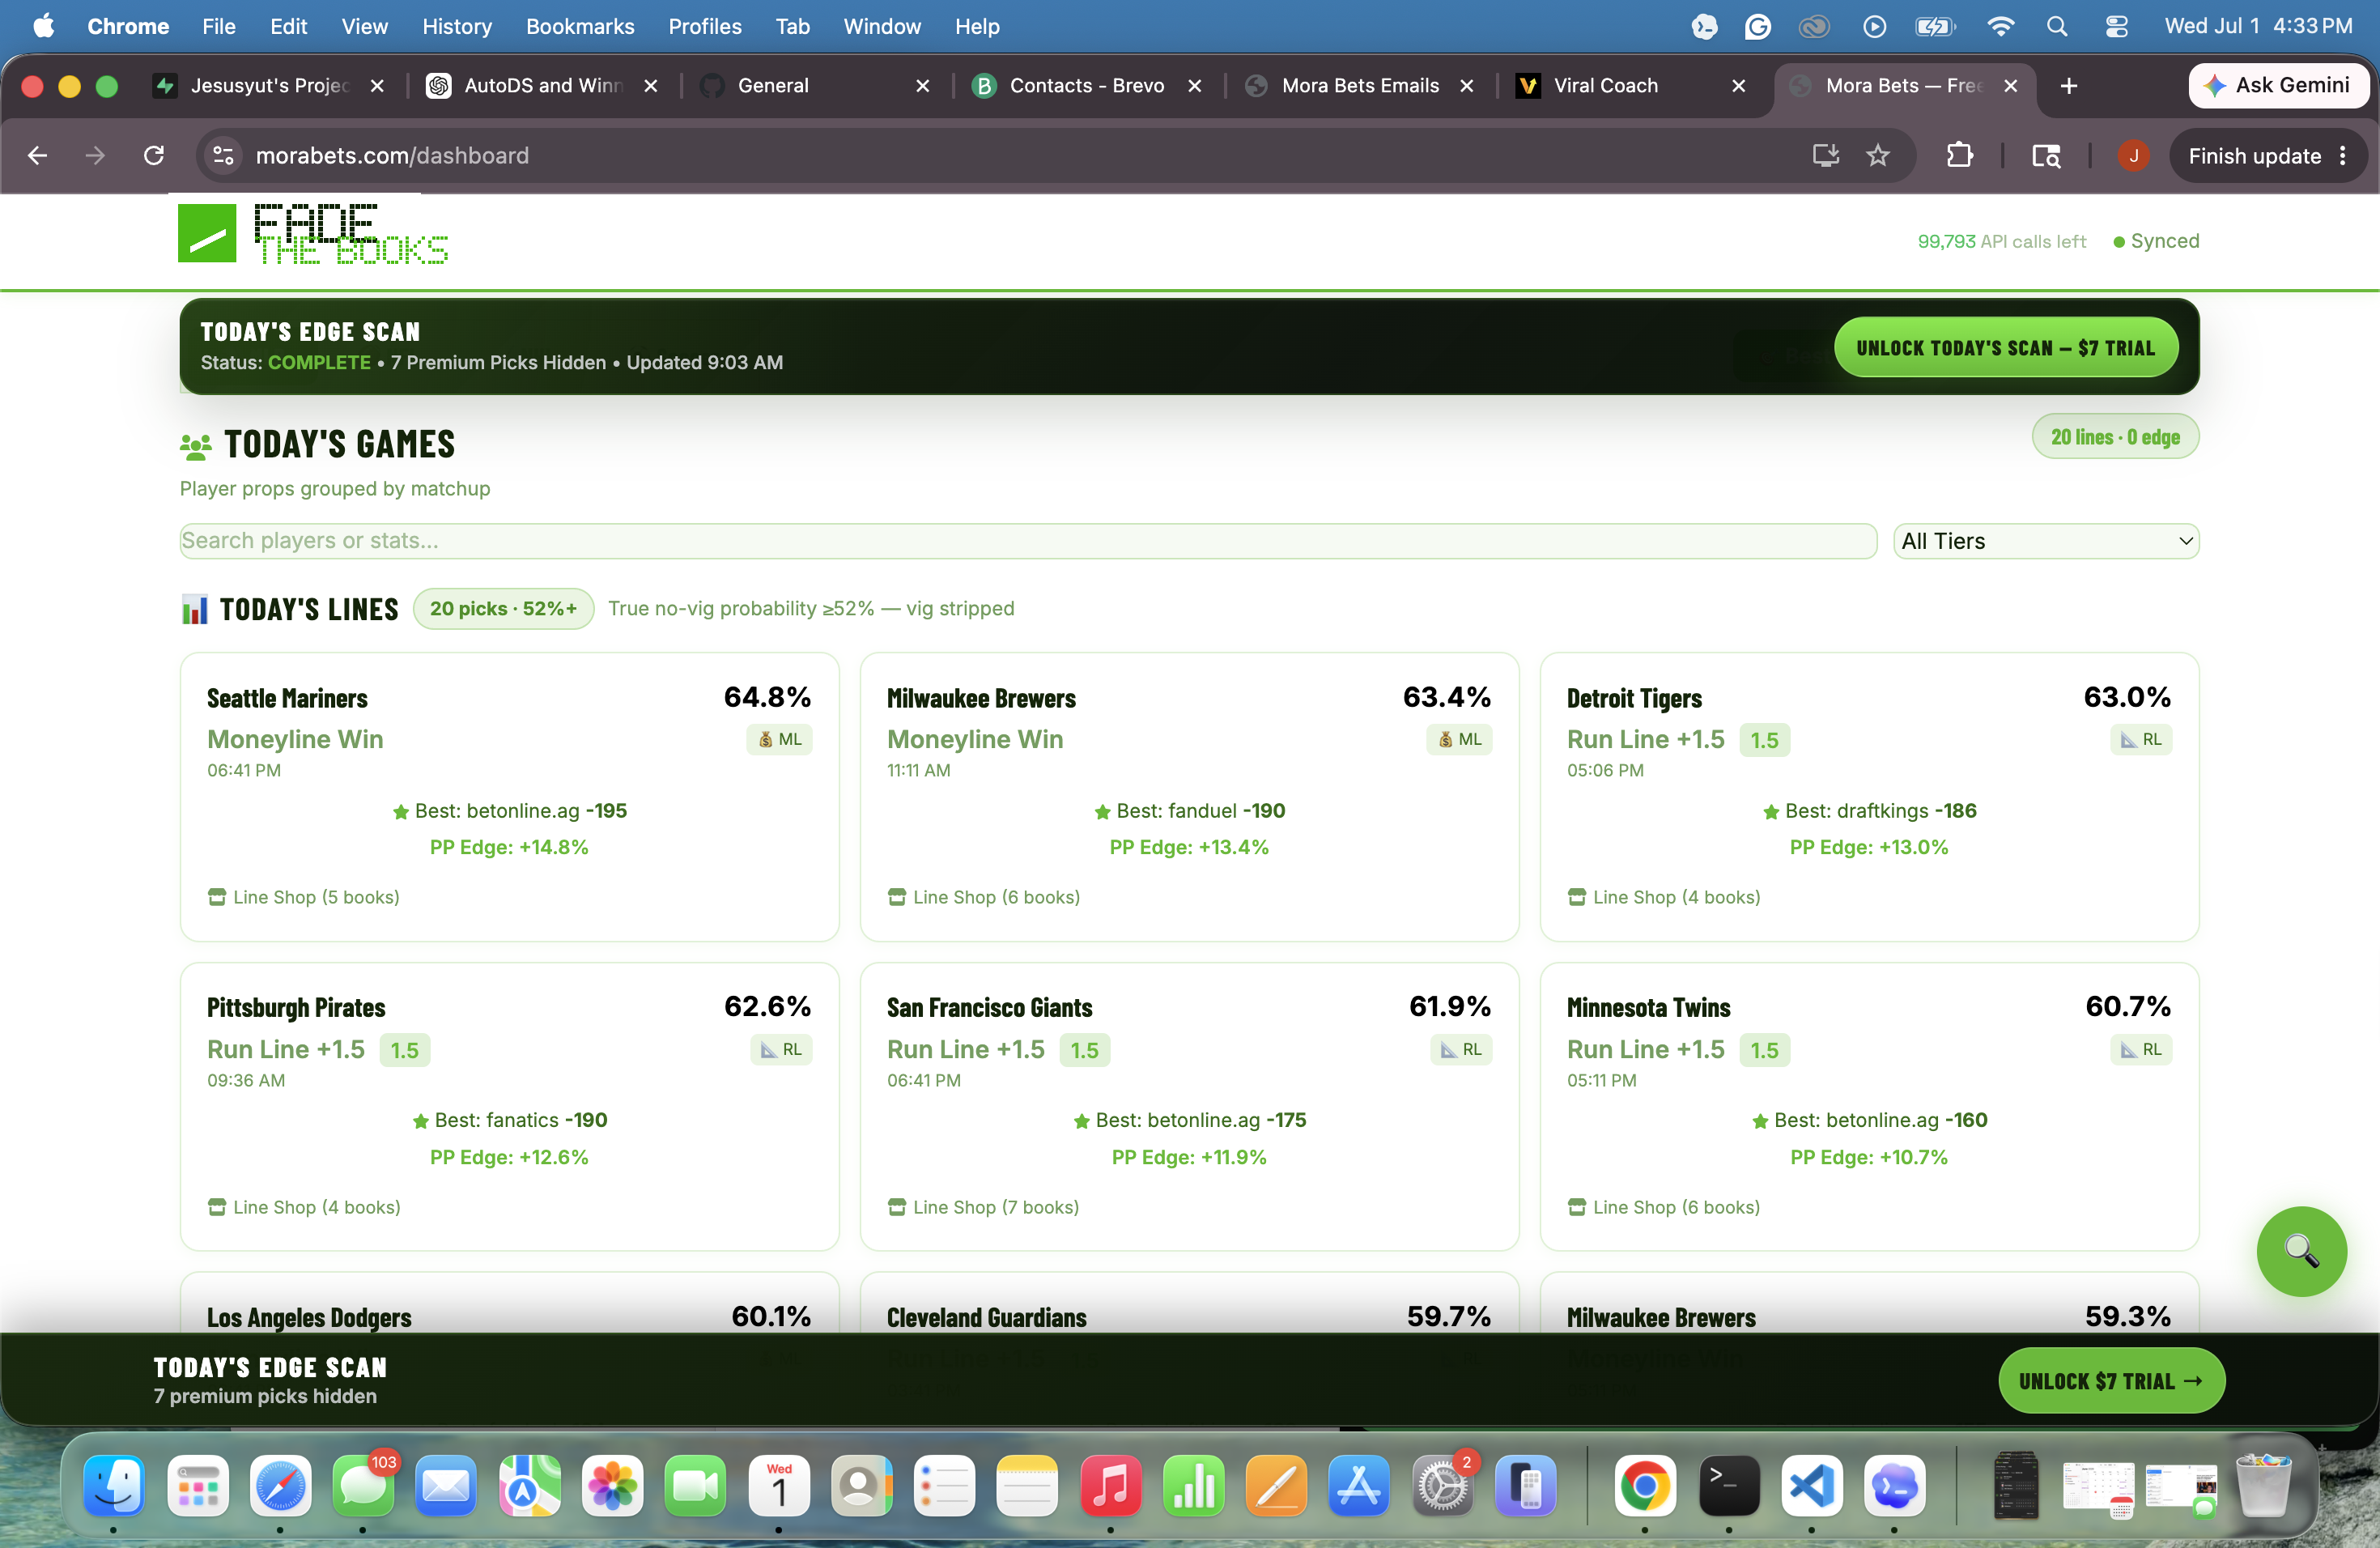Click the 20 picks · 52%+ badge

pos(503,609)
